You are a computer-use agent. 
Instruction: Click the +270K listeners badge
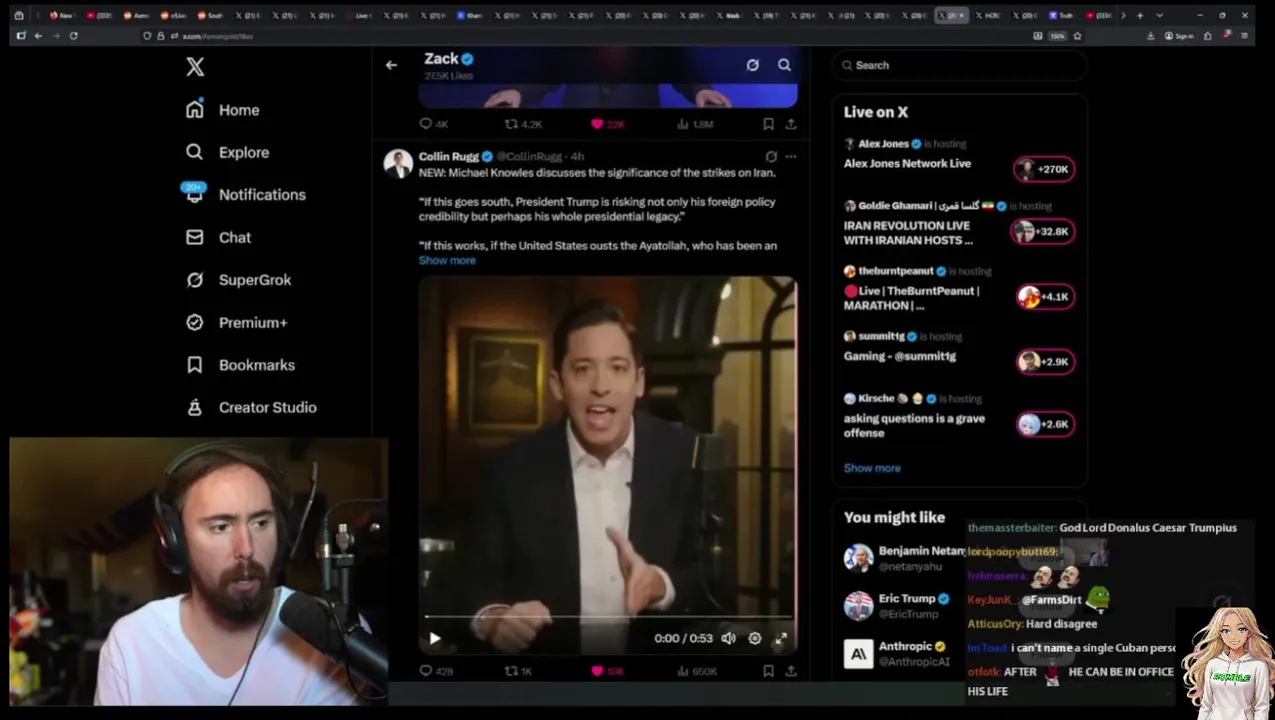(x=1044, y=169)
